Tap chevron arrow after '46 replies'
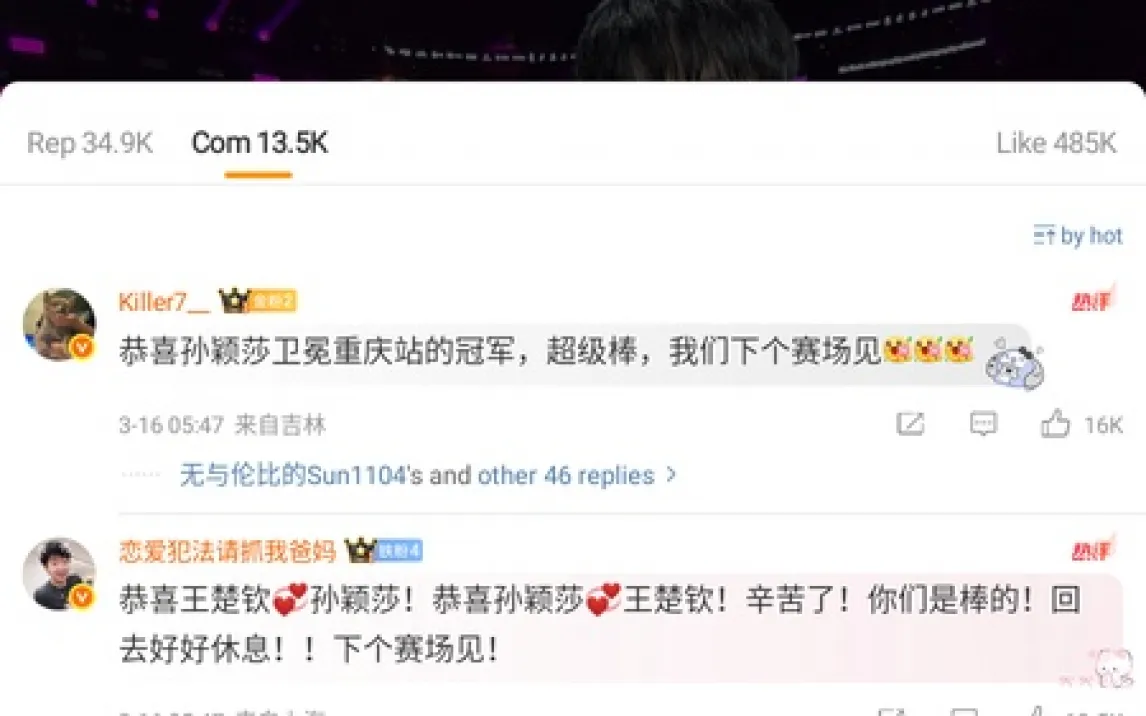 pyautogui.click(x=671, y=476)
